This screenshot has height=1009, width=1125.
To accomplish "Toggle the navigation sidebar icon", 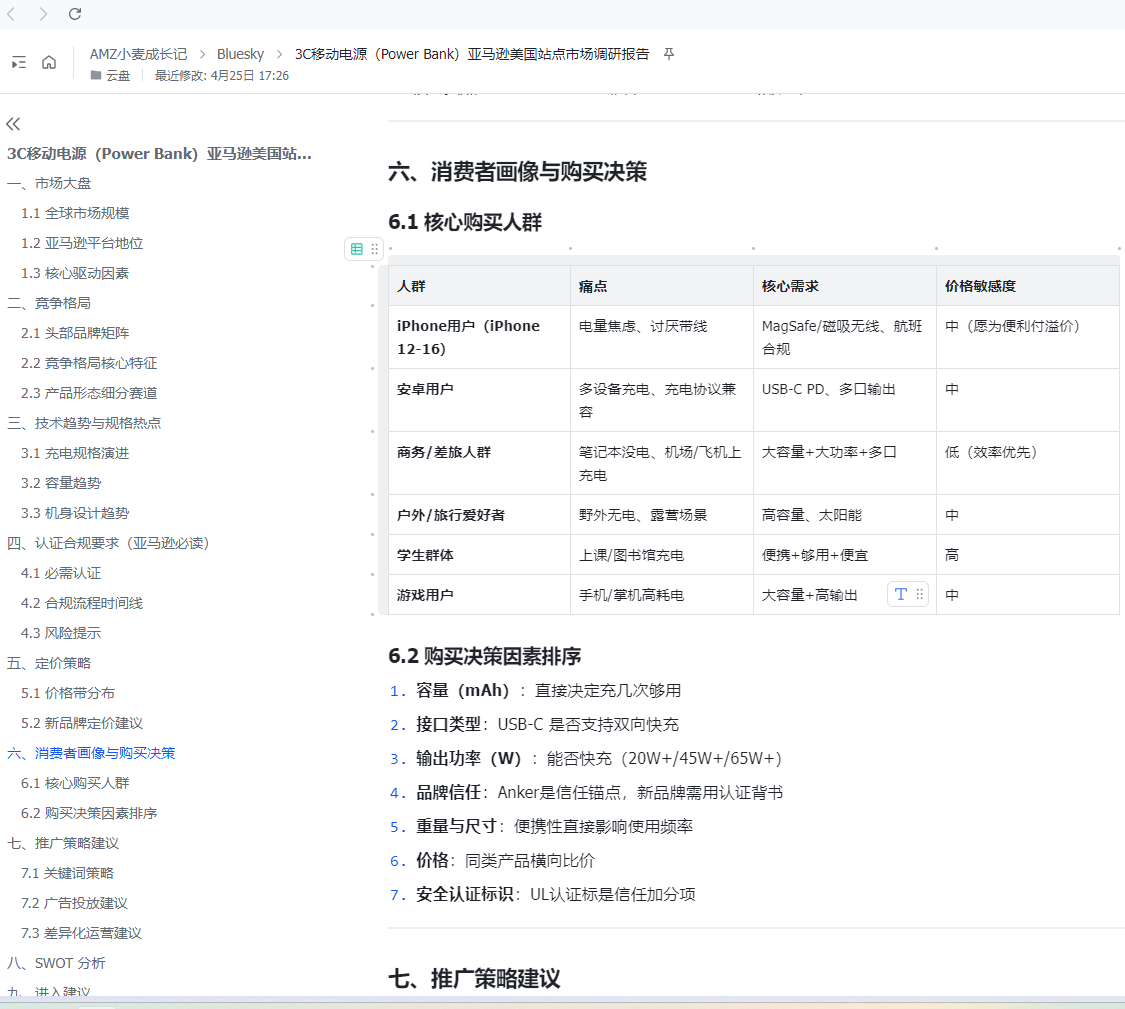I will tap(19, 63).
